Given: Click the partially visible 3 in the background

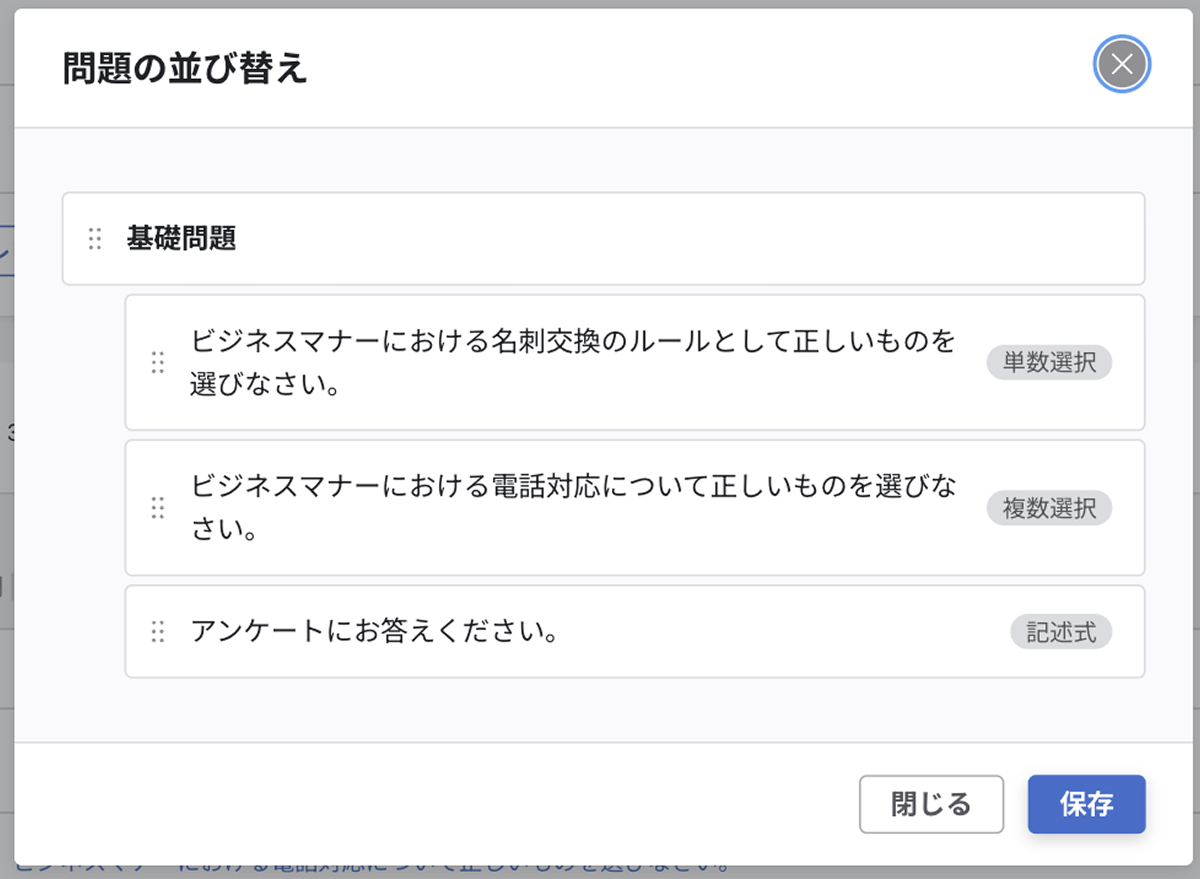Looking at the screenshot, I should click(x=11, y=432).
